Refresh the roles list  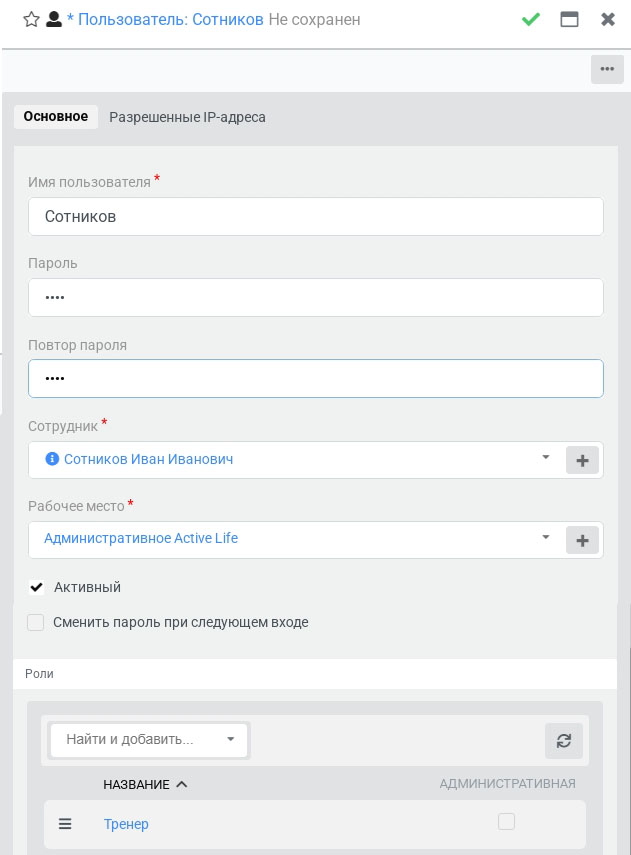click(x=563, y=740)
